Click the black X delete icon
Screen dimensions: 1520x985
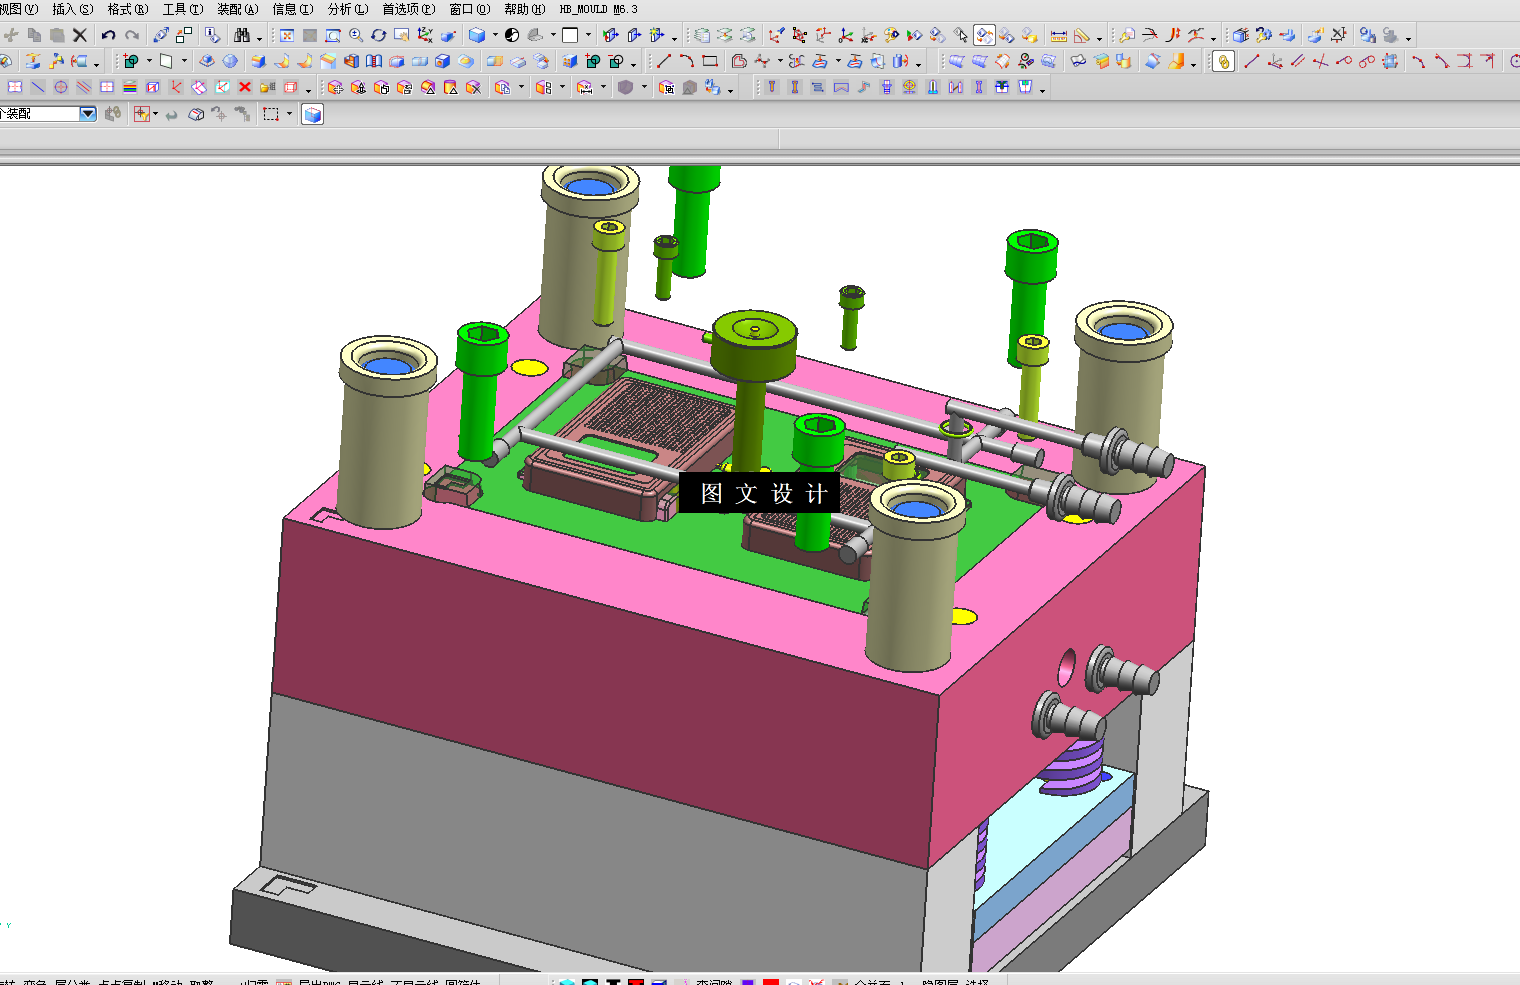pyautogui.click(x=80, y=35)
